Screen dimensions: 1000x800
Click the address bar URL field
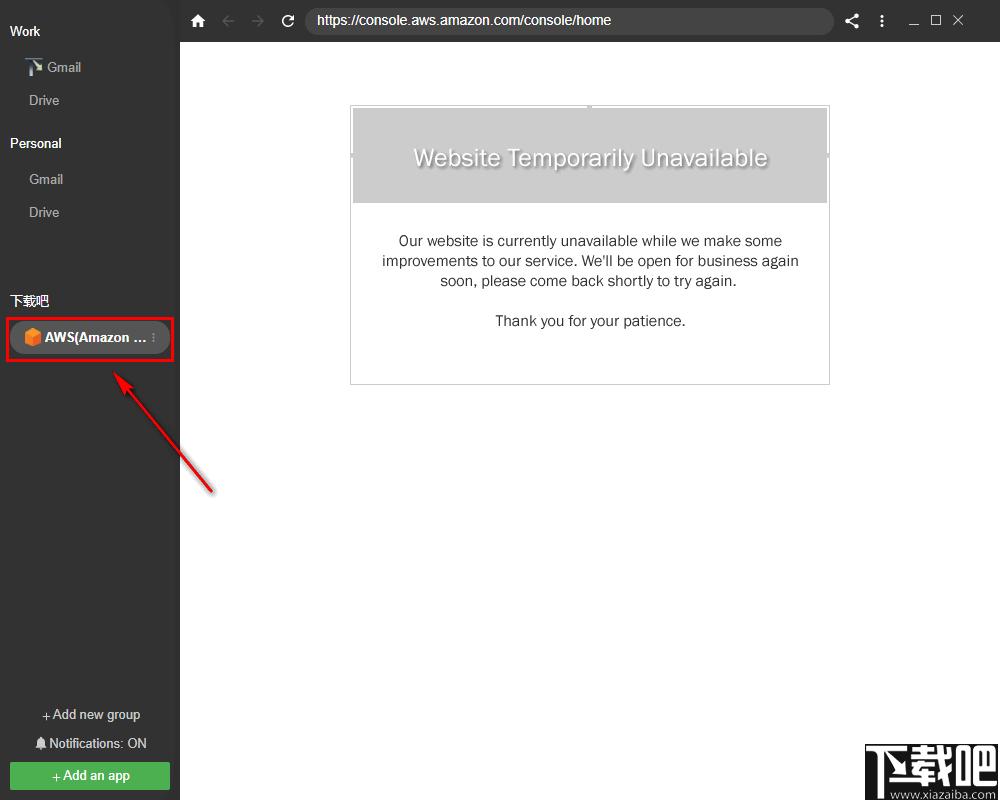coord(569,21)
